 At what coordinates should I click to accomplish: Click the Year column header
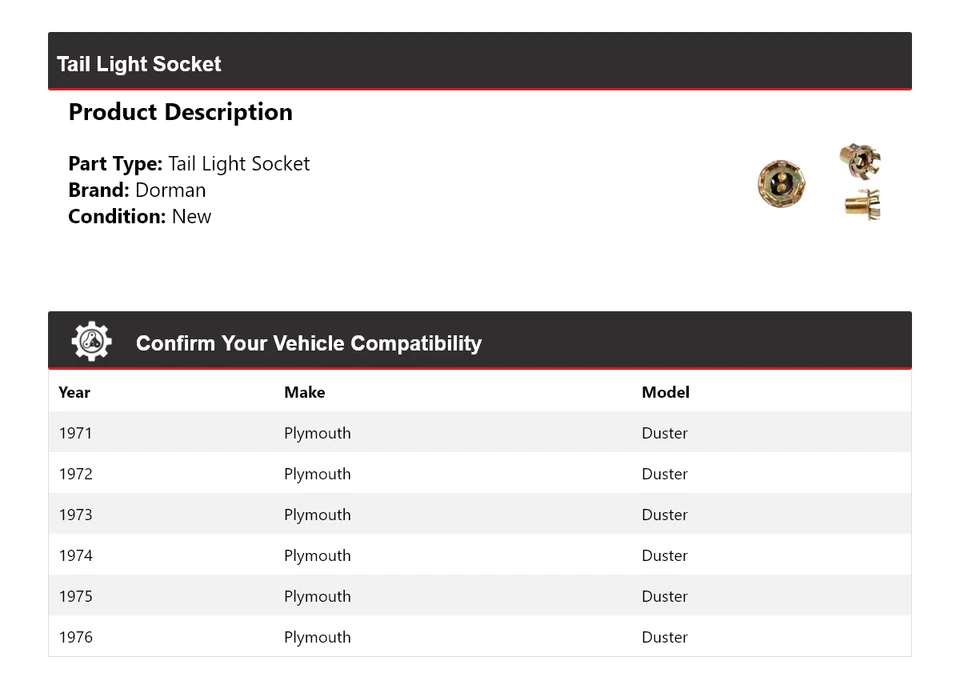74,392
